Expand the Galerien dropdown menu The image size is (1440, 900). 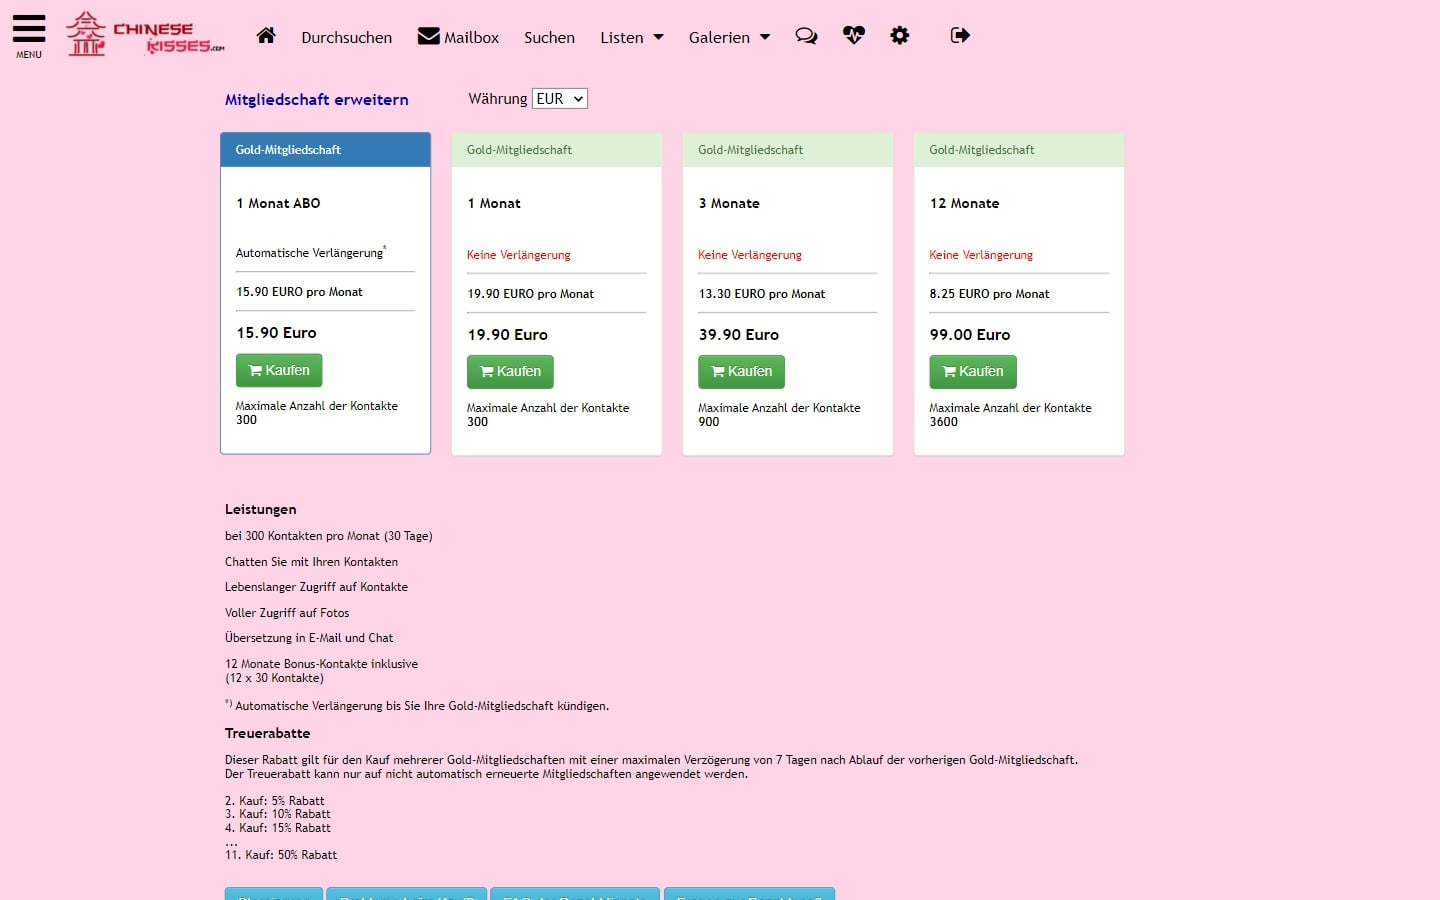point(729,37)
